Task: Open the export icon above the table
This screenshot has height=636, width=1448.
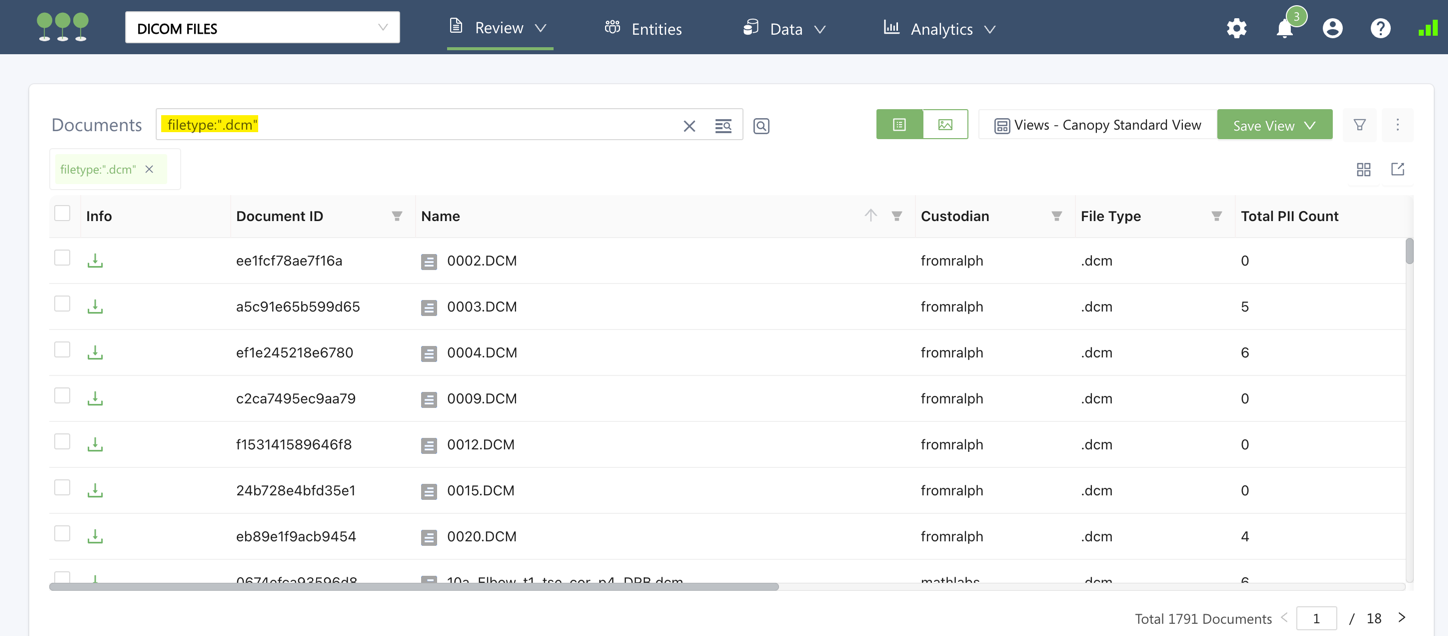Action: pos(1398,170)
